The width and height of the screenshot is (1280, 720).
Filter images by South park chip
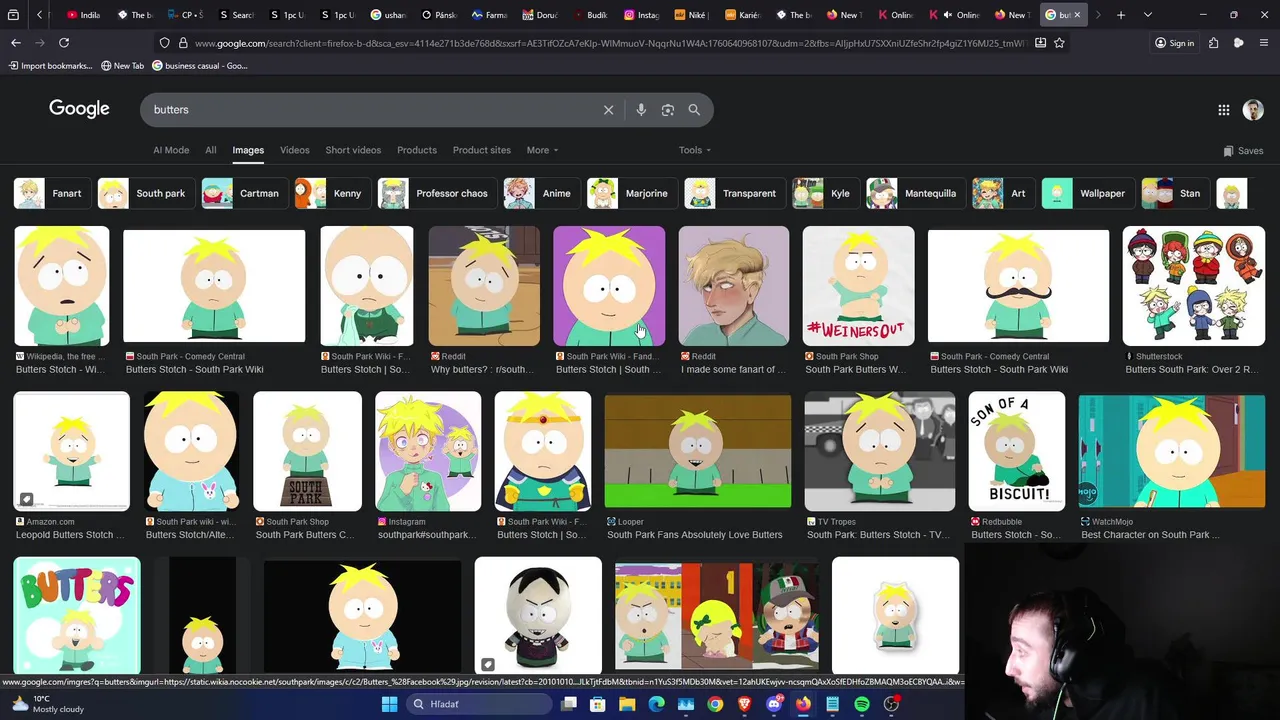tap(145, 193)
